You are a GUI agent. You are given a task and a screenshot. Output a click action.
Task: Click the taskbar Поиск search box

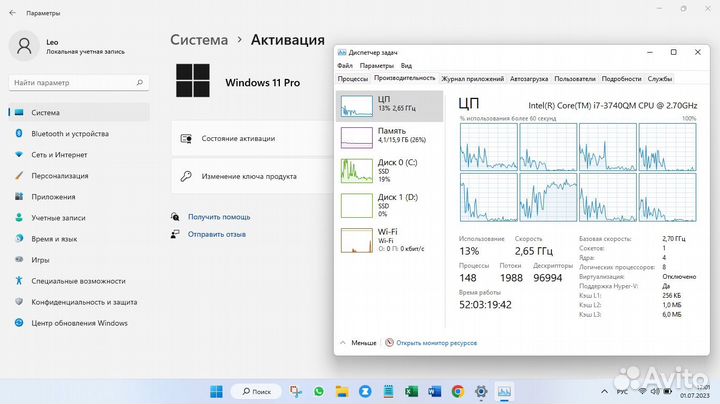(x=256, y=392)
